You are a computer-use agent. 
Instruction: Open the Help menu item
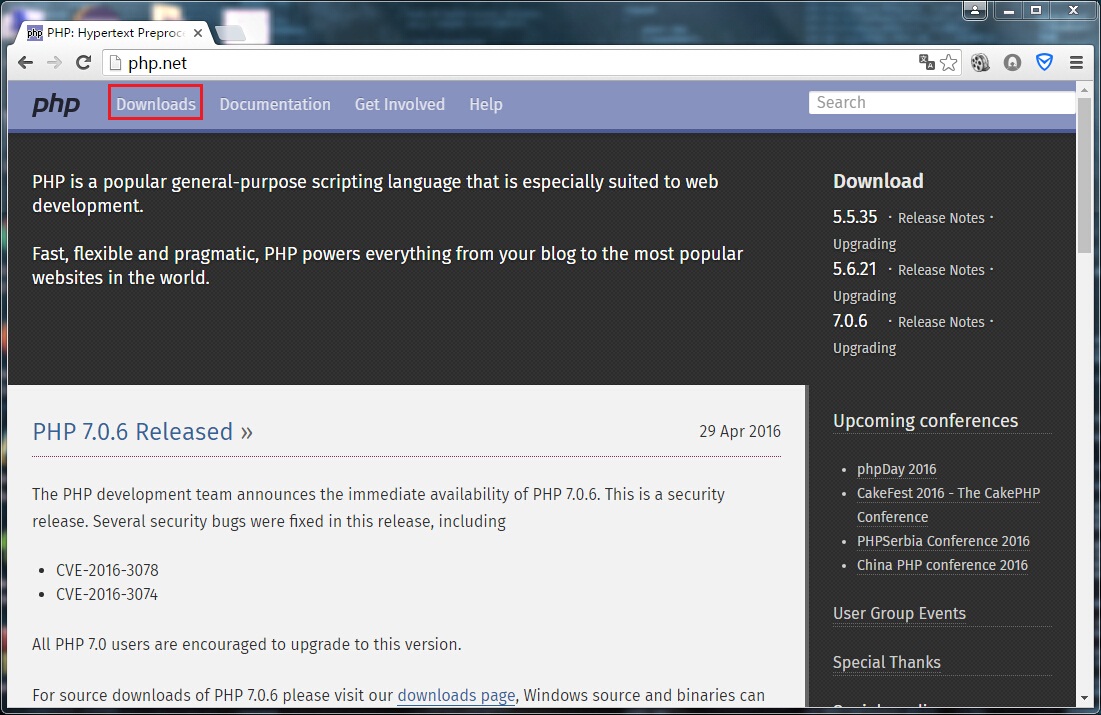pos(486,104)
